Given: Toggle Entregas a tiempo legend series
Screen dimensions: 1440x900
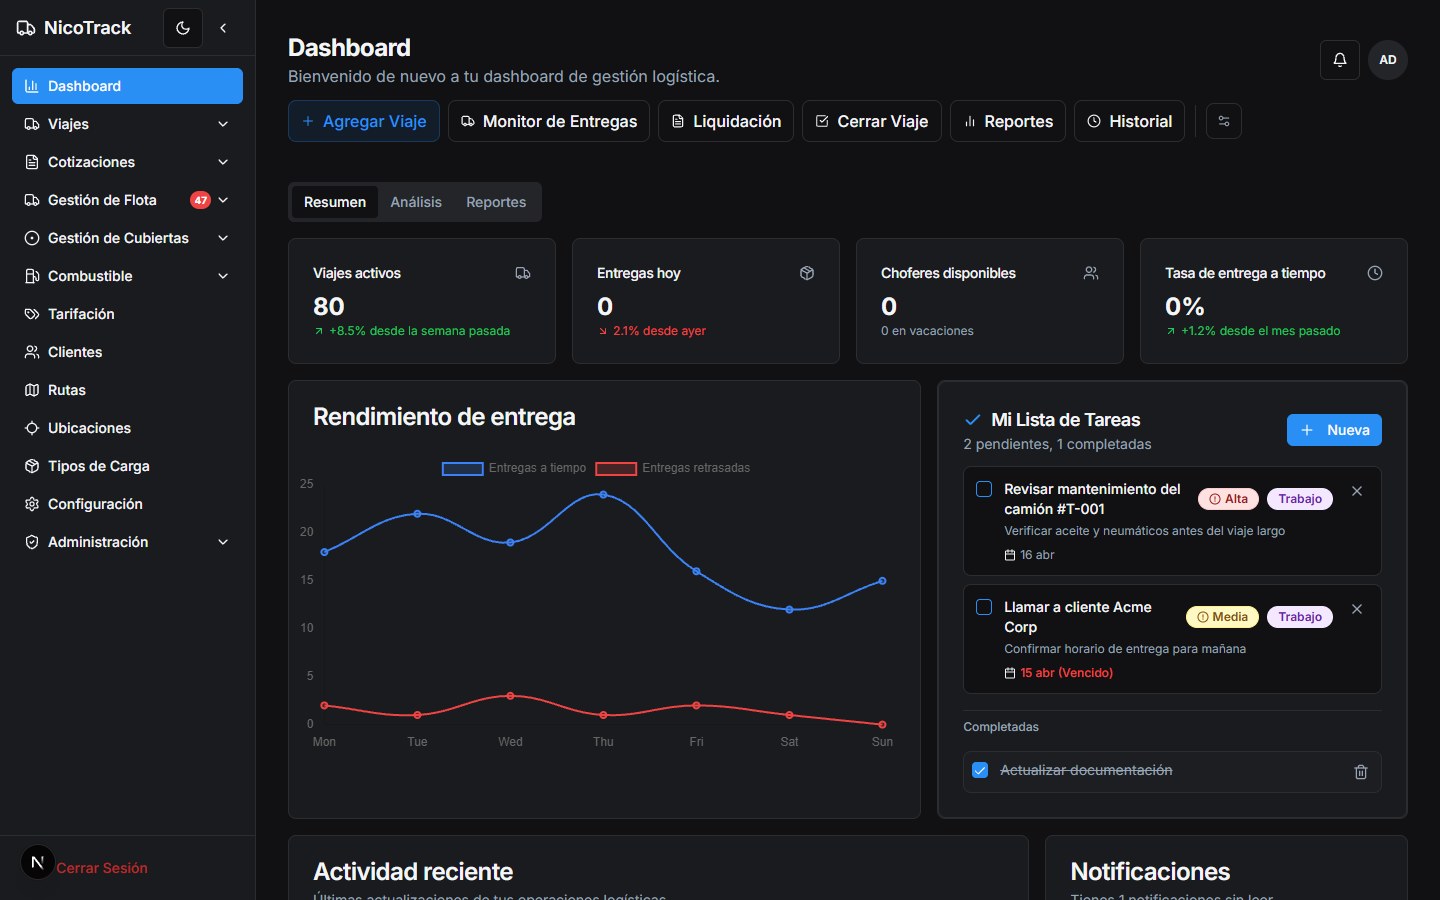Looking at the screenshot, I should click(x=514, y=468).
